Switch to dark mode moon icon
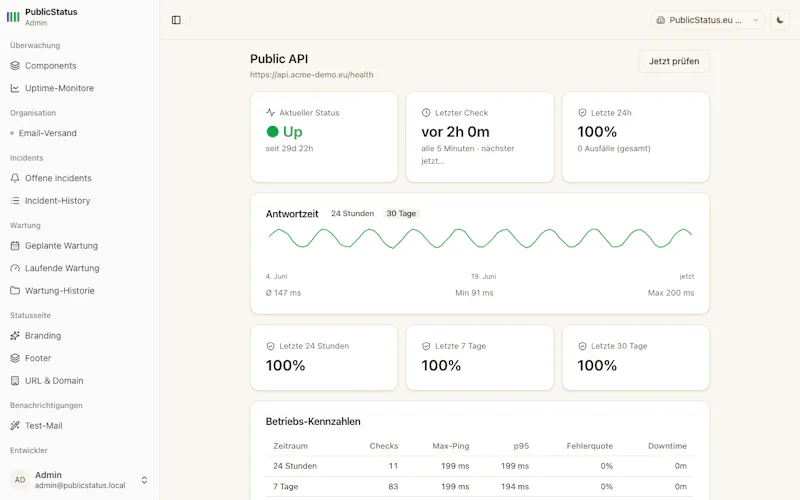The width and height of the screenshot is (800, 500). point(780,20)
